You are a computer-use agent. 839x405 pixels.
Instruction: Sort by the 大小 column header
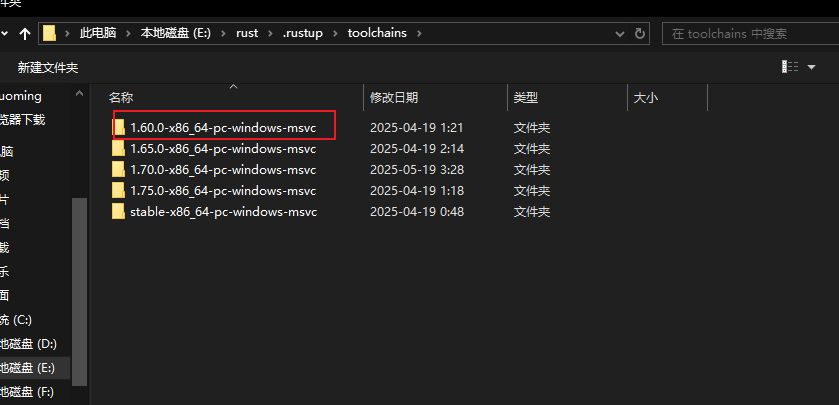[x=646, y=97]
